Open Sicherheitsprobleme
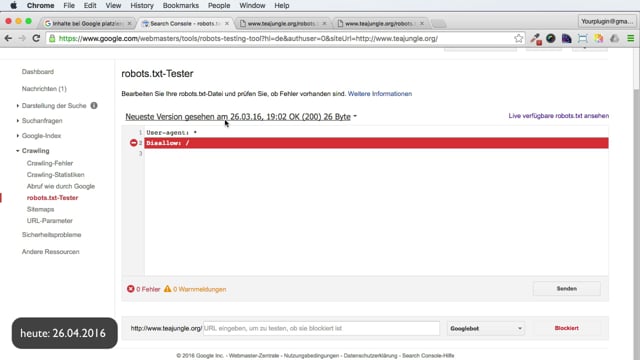The image size is (640, 360). click(x=51, y=235)
